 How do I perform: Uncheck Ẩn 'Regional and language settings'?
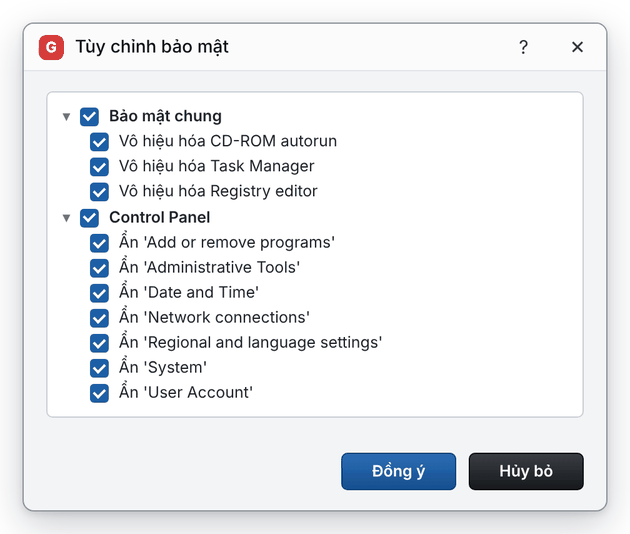99,343
